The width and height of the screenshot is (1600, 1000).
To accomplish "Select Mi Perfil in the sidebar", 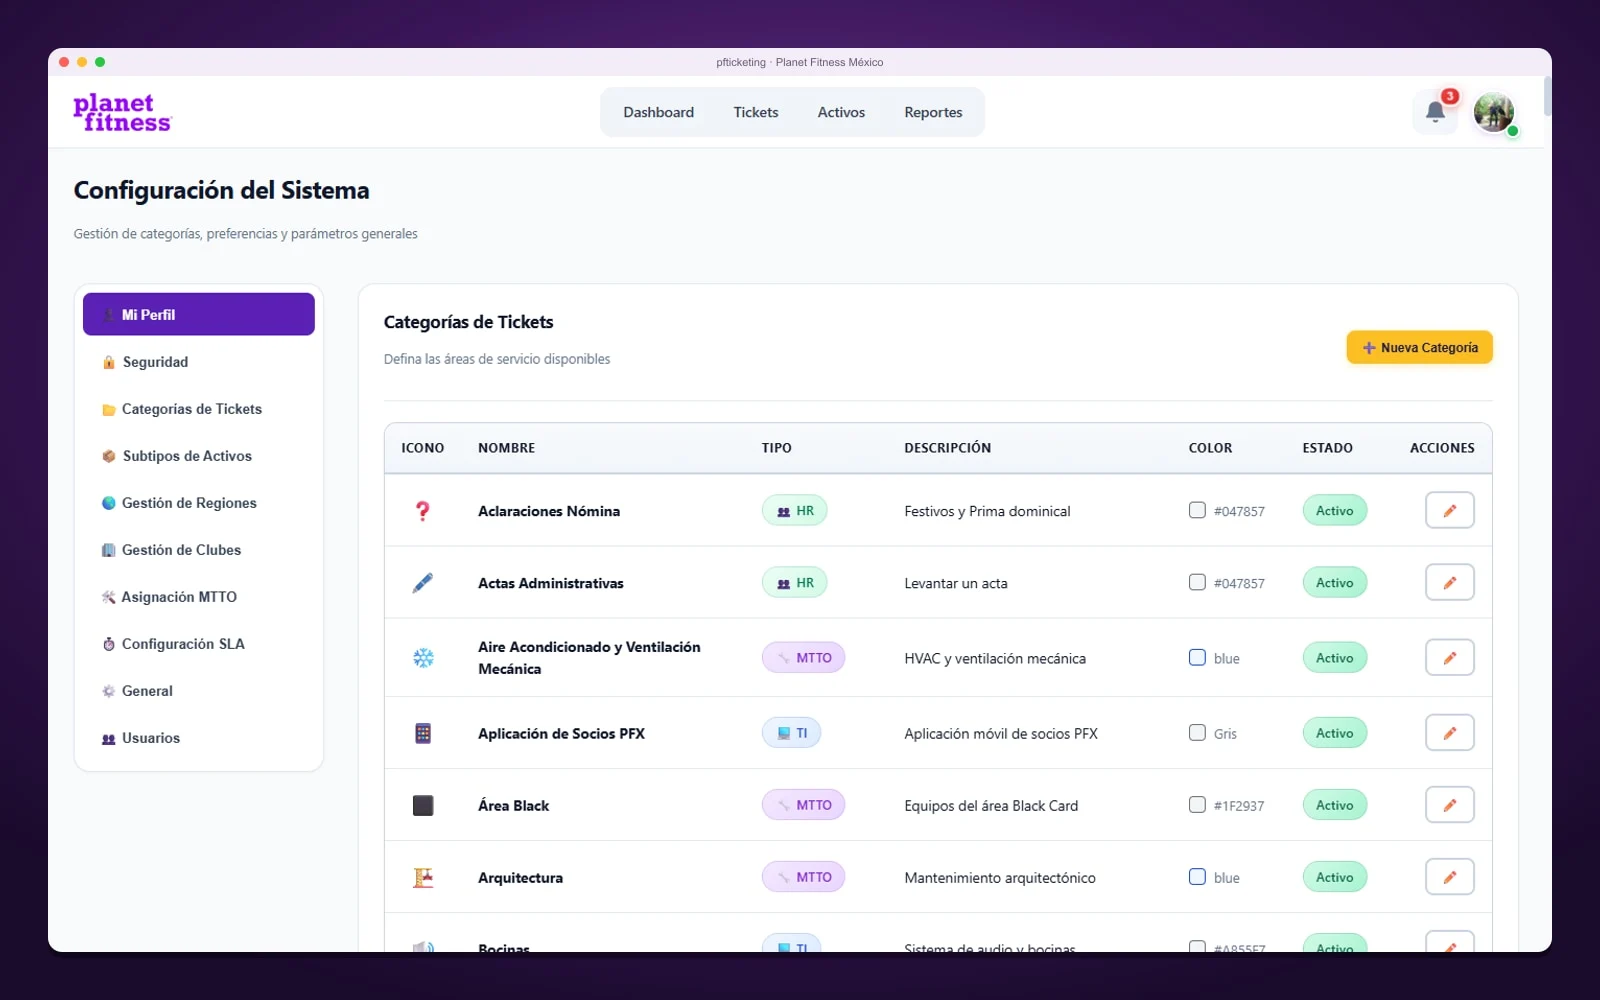I will coord(199,314).
